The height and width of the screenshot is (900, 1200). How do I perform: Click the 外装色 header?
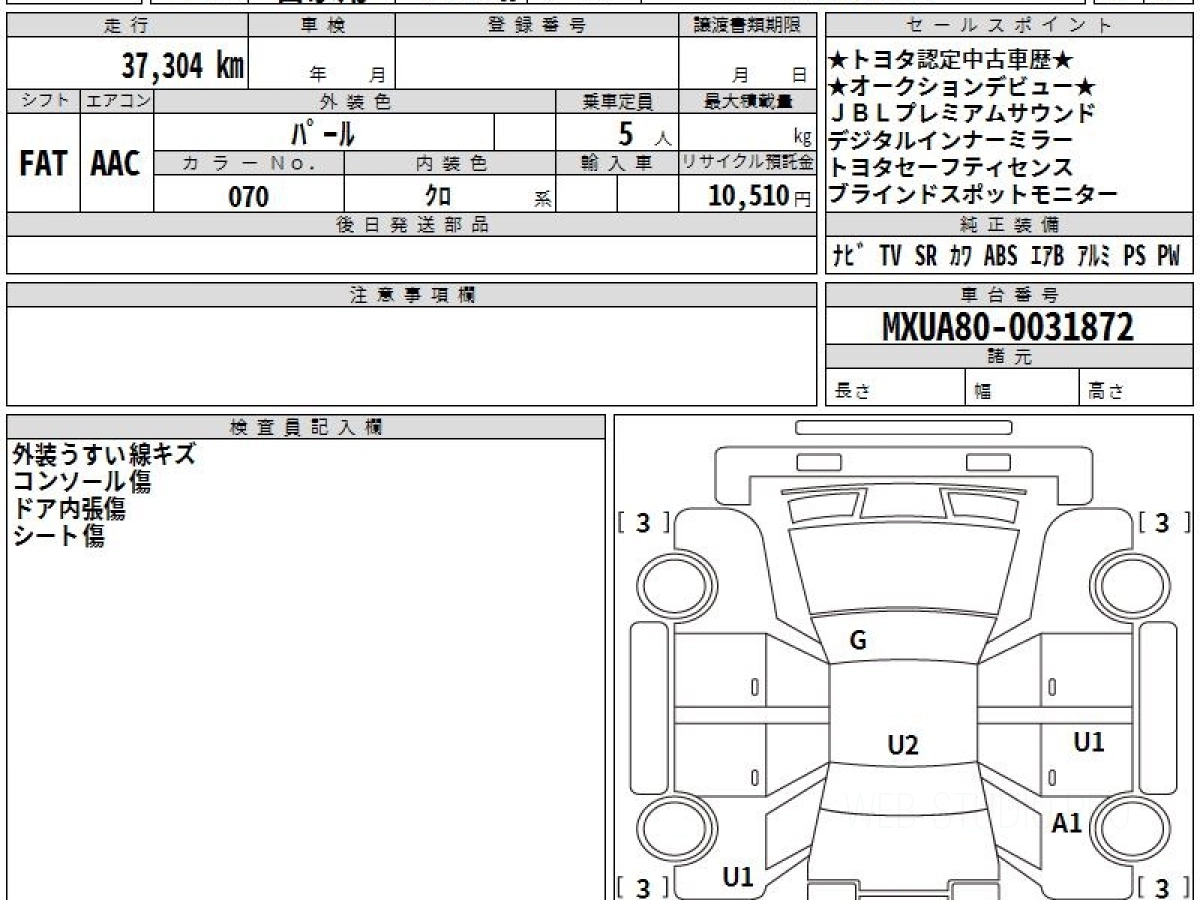pos(355,101)
